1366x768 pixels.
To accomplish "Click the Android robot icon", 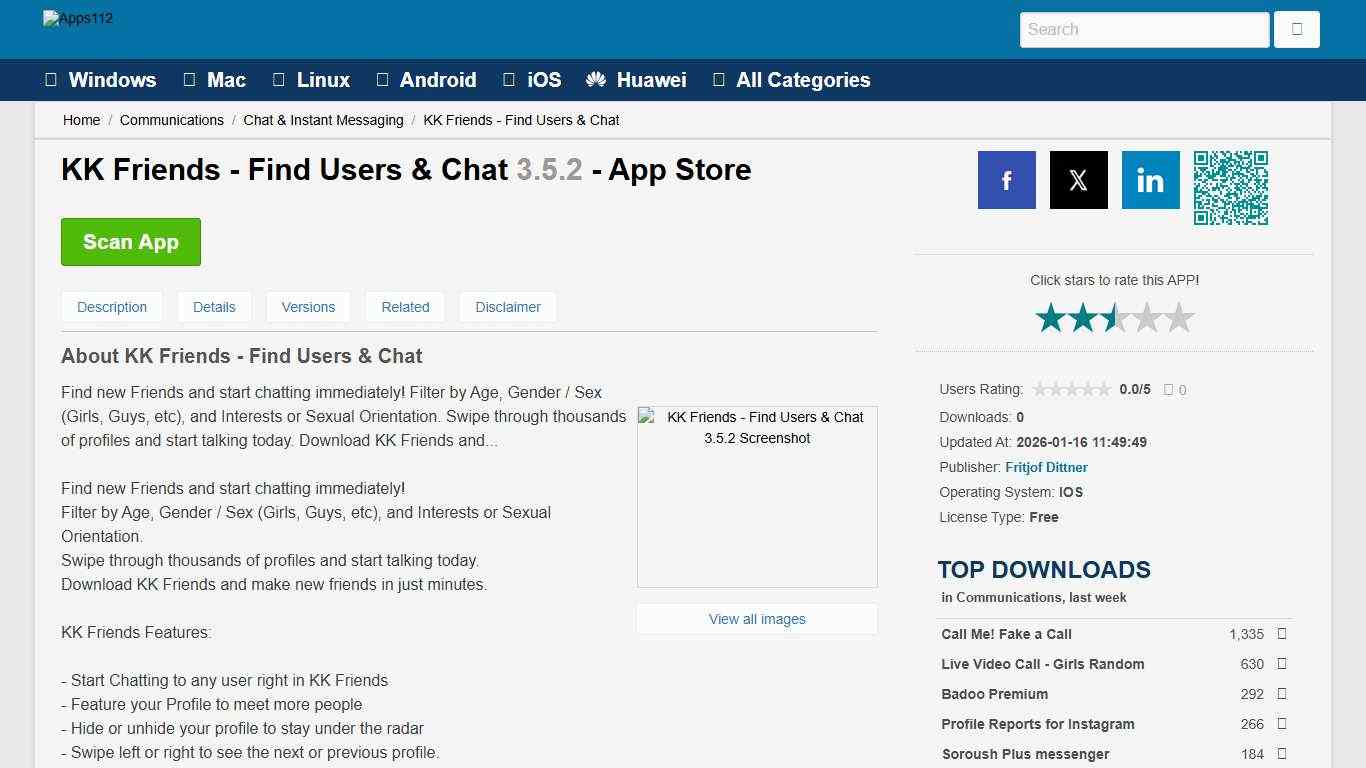I will click(x=381, y=79).
